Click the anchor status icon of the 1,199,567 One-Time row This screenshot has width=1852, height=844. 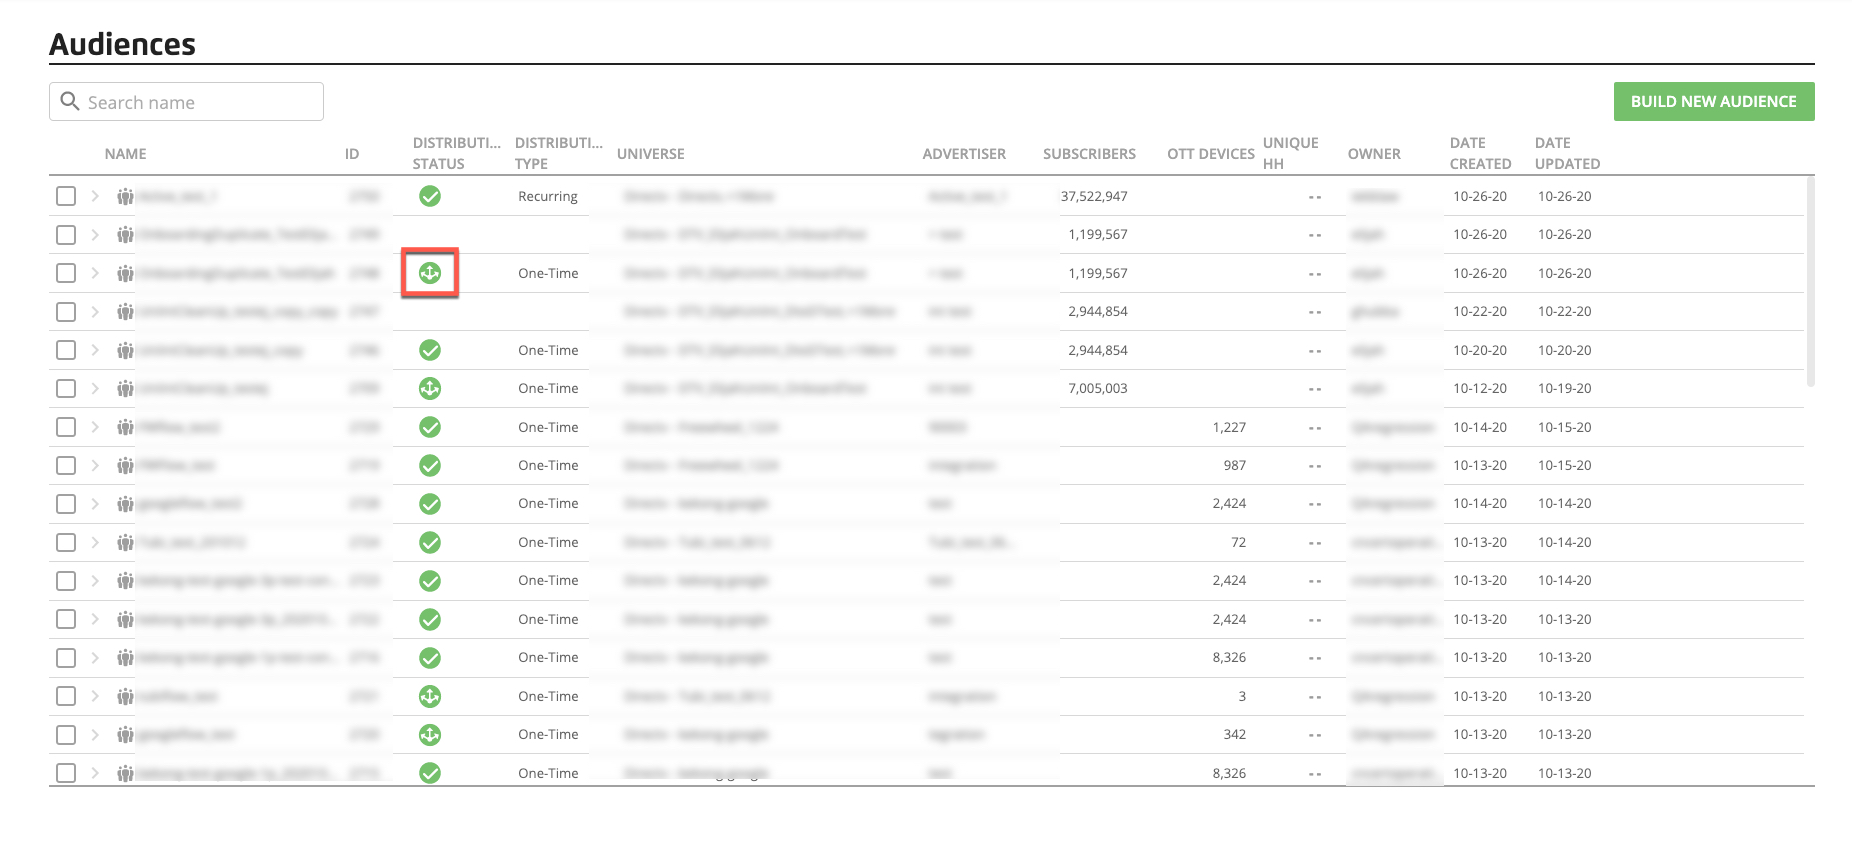pyautogui.click(x=430, y=273)
